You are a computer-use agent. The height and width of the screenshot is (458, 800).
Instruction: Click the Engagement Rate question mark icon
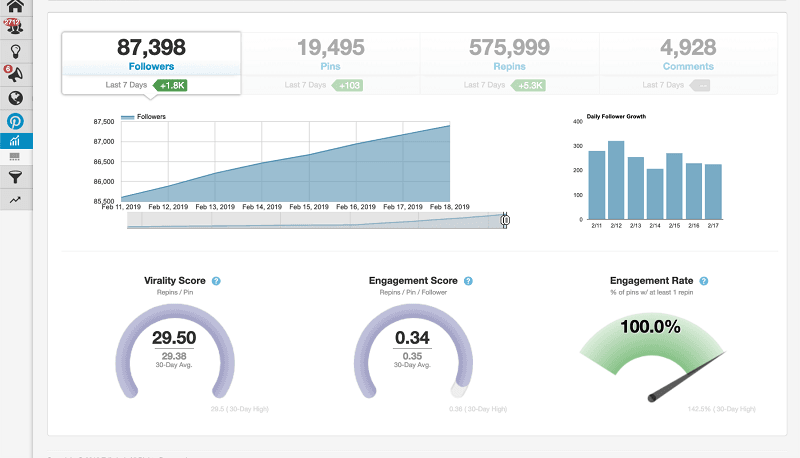click(x=704, y=282)
